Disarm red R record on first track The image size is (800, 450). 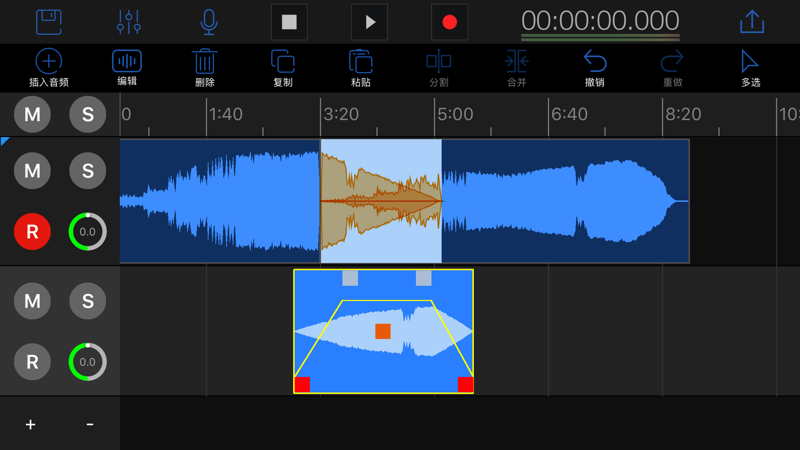pyautogui.click(x=32, y=232)
